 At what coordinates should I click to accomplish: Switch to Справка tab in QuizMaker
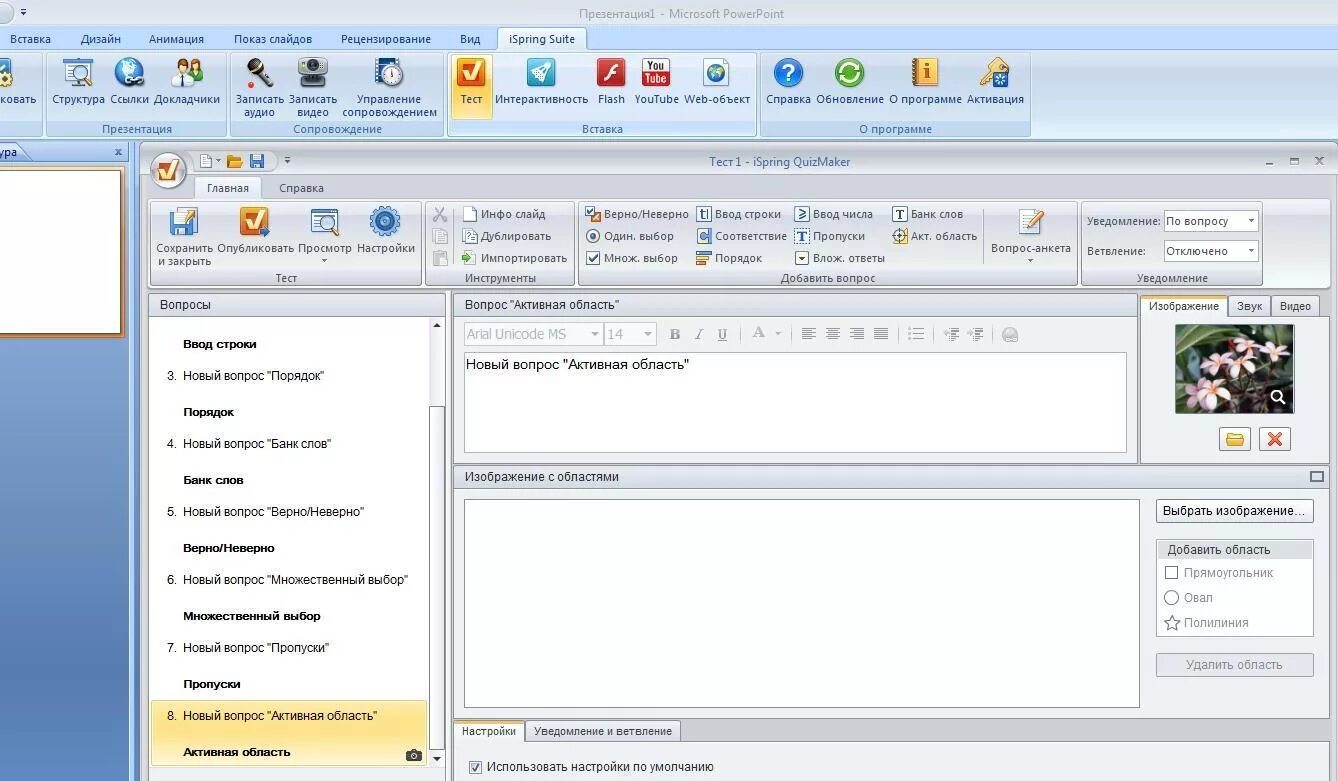(x=301, y=188)
